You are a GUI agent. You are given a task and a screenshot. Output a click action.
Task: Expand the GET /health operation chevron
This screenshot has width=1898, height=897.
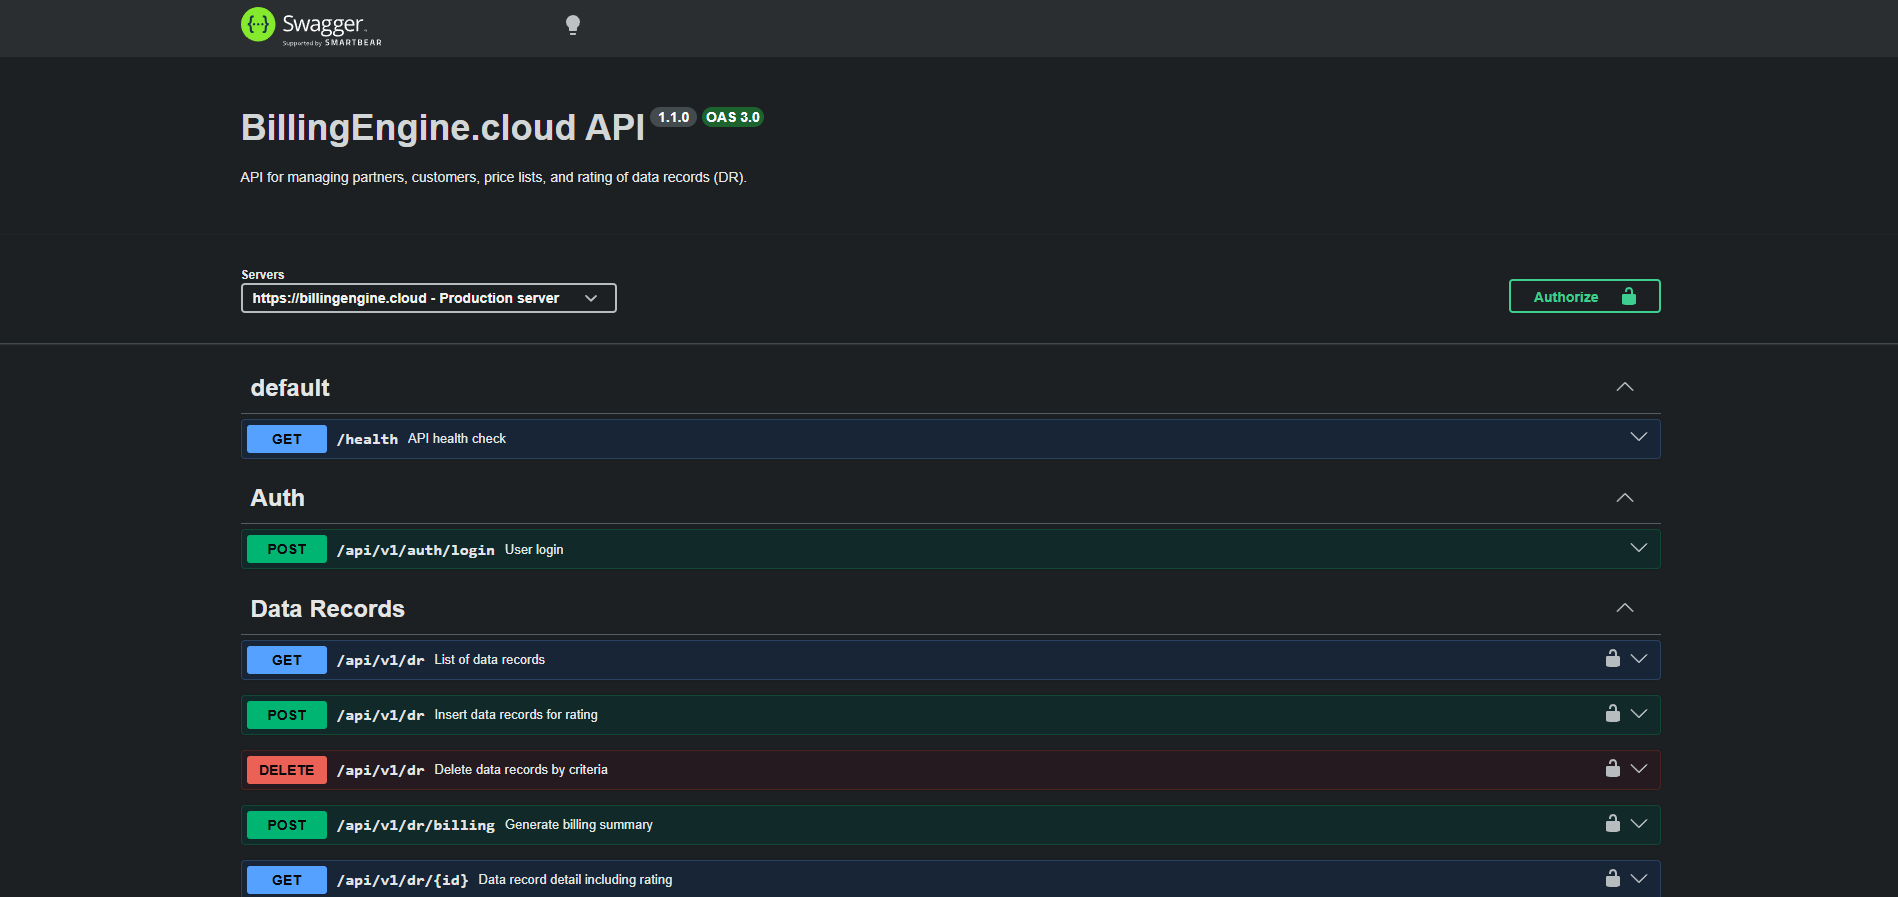tap(1639, 437)
